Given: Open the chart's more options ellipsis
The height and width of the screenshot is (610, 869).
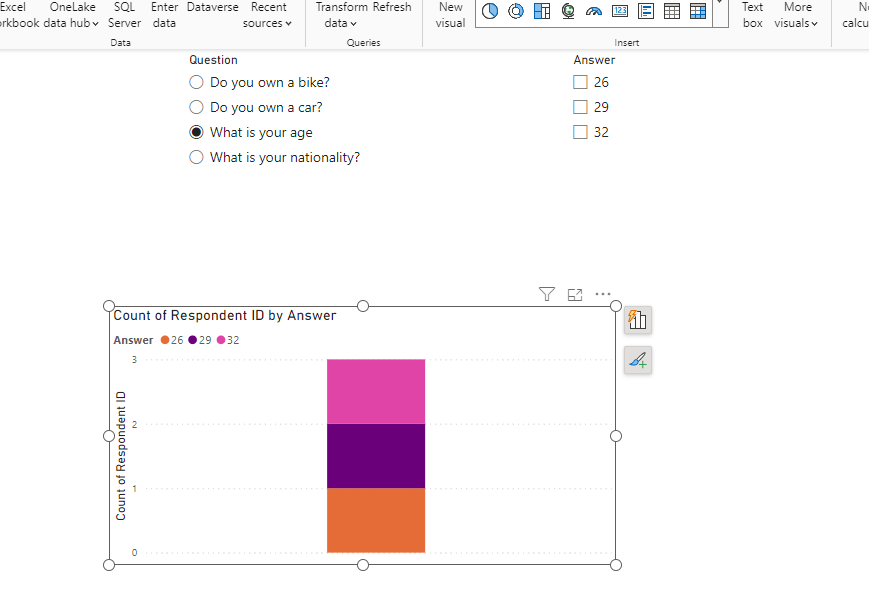Looking at the screenshot, I should [602, 294].
